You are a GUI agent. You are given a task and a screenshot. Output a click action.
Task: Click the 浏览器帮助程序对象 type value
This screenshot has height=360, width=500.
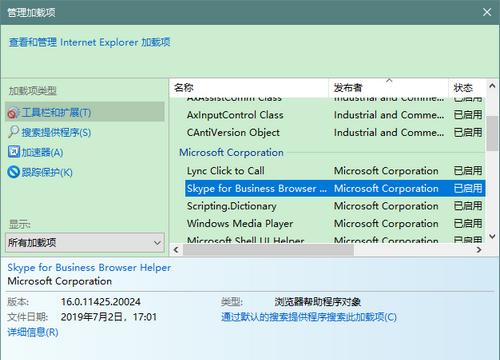(318, 302)
